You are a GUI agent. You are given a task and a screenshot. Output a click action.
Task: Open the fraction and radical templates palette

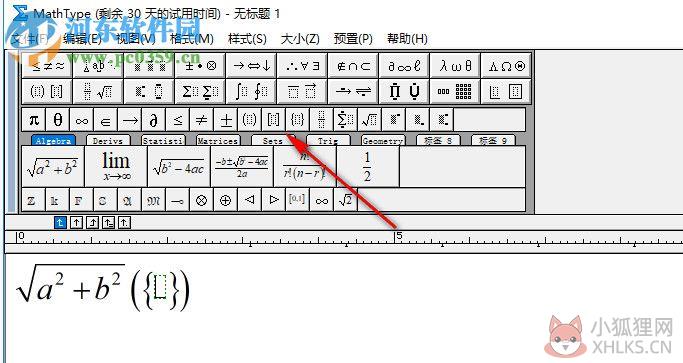pos(98,92)
